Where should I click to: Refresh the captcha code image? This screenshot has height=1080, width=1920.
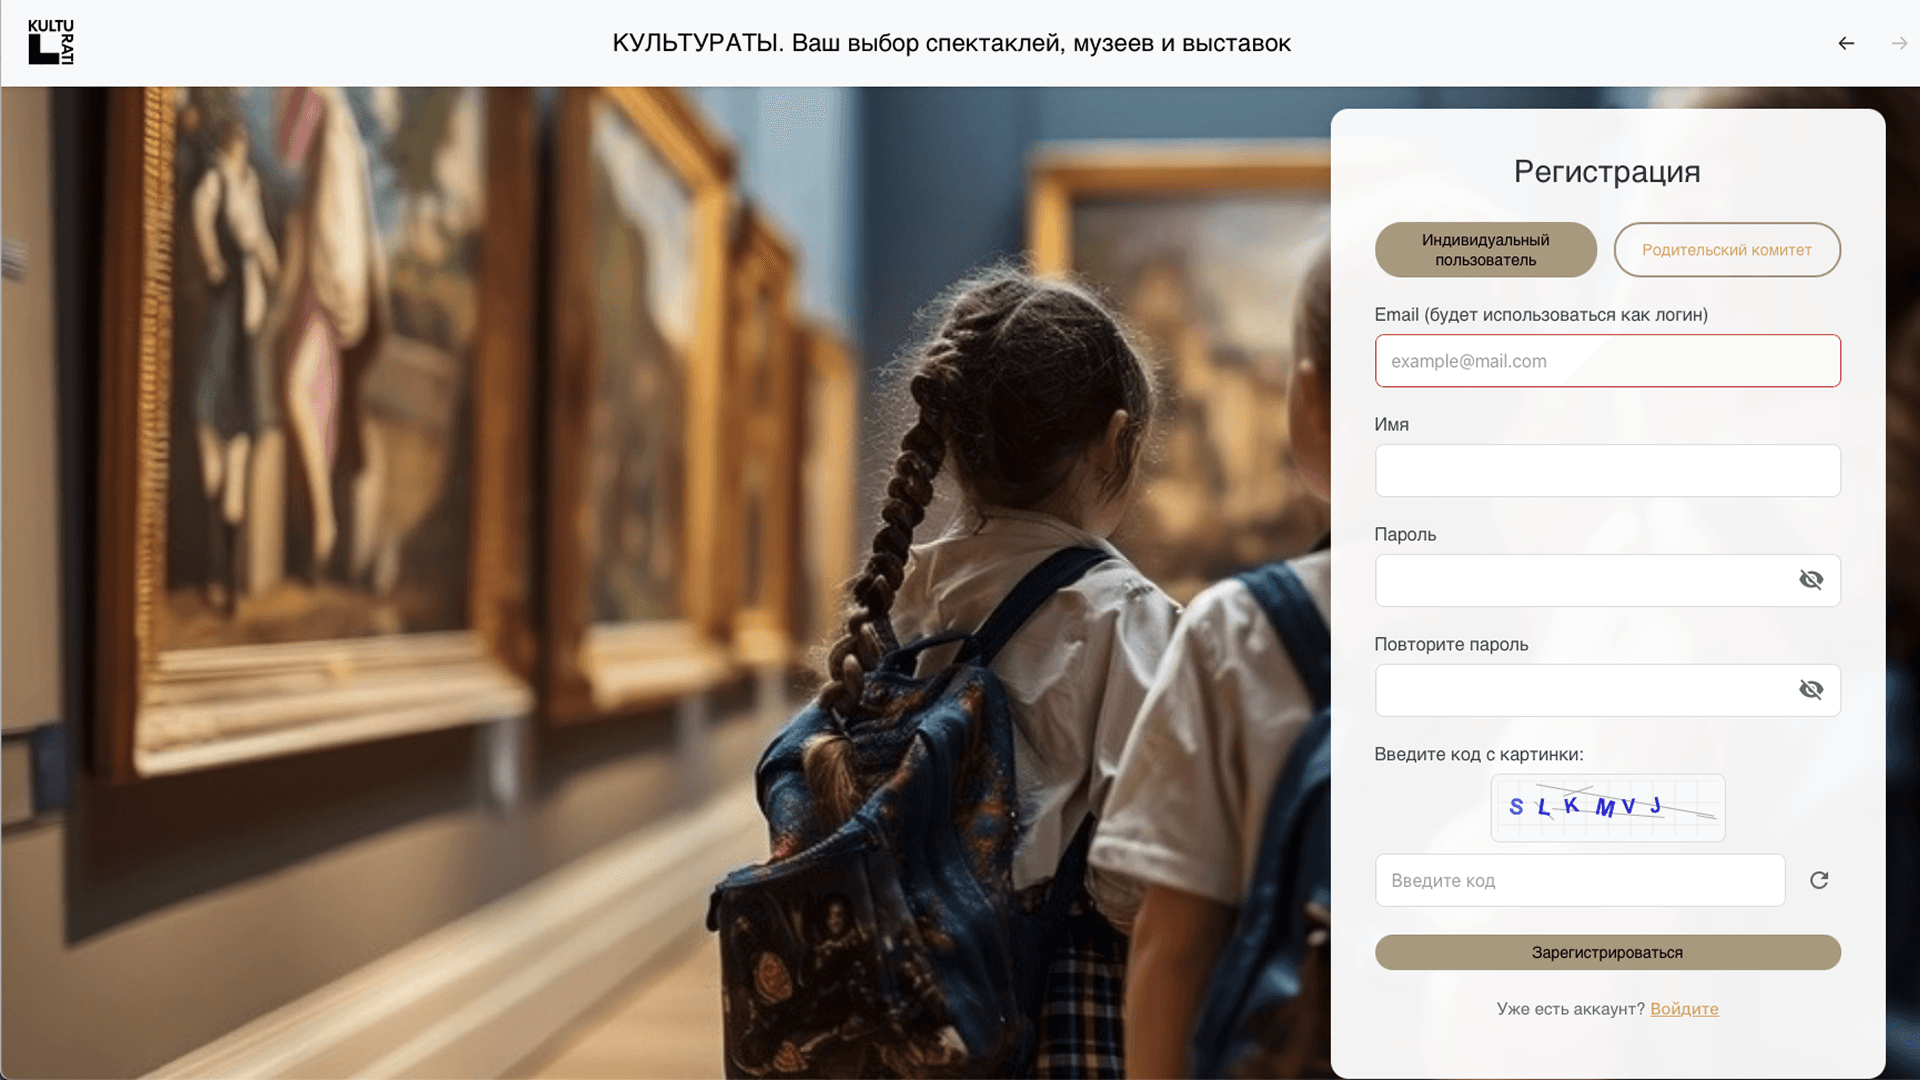tap(1819, 880)
